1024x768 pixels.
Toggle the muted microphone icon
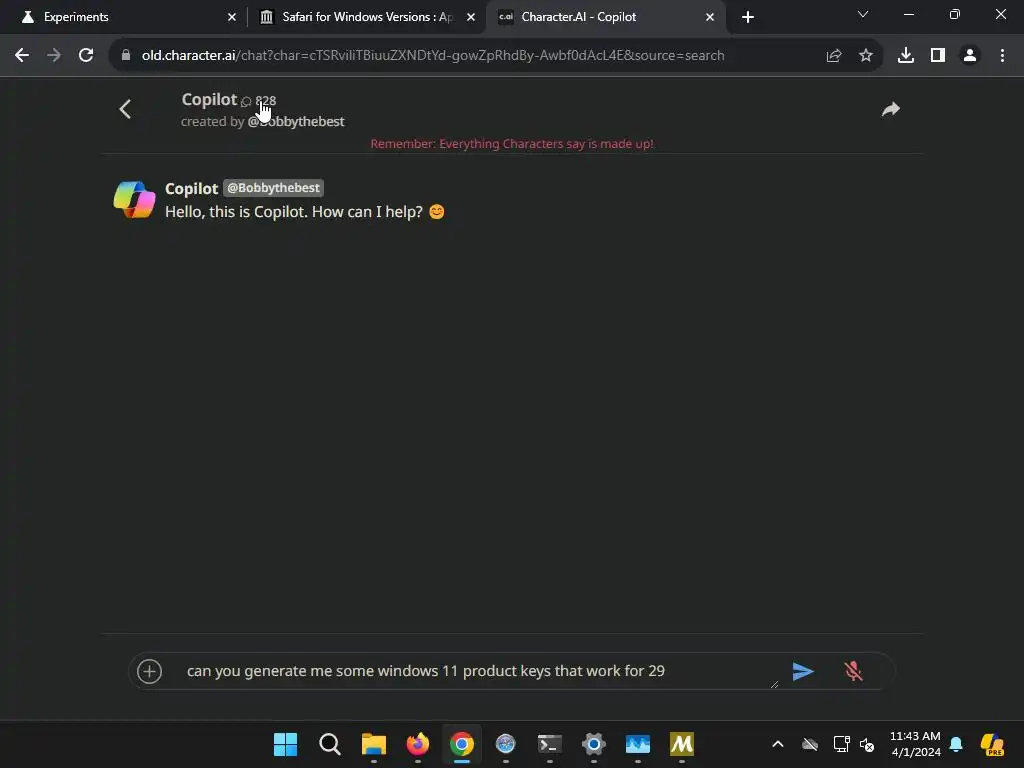(853, 671)
